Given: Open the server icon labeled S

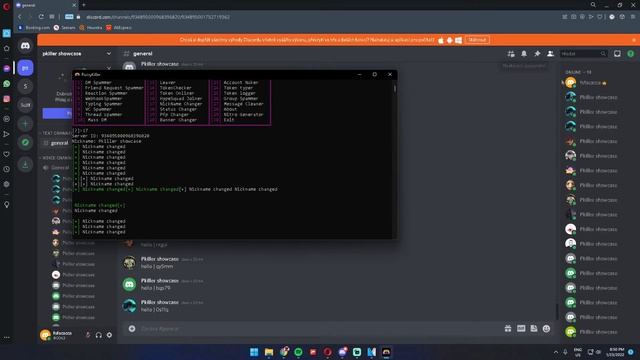Looking at the screenshot, I should [25, 86].
